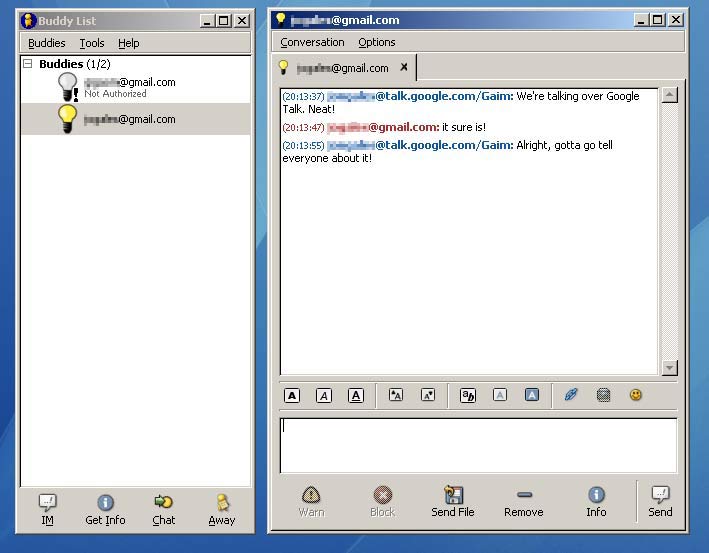Click the (20:13:55) timestamp

[x=303, y=145]
